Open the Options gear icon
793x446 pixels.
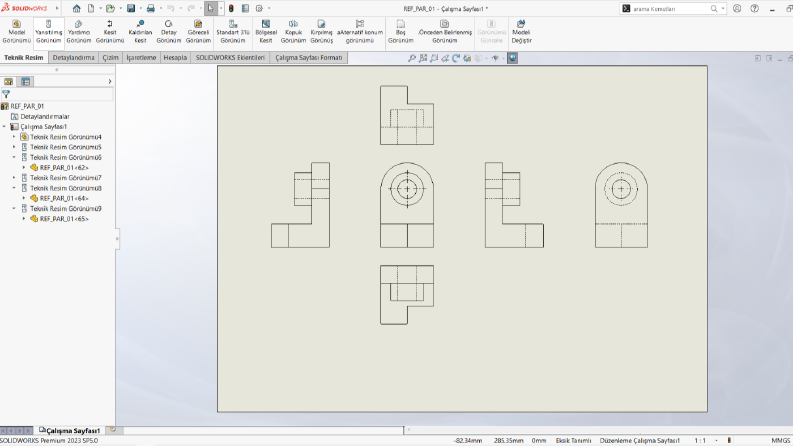click(x=259, y=9)
